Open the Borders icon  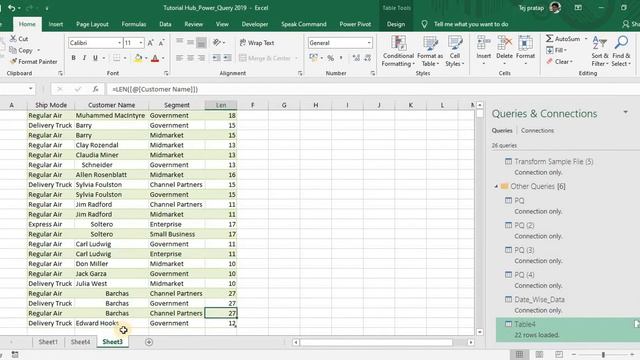coord(116,58)
